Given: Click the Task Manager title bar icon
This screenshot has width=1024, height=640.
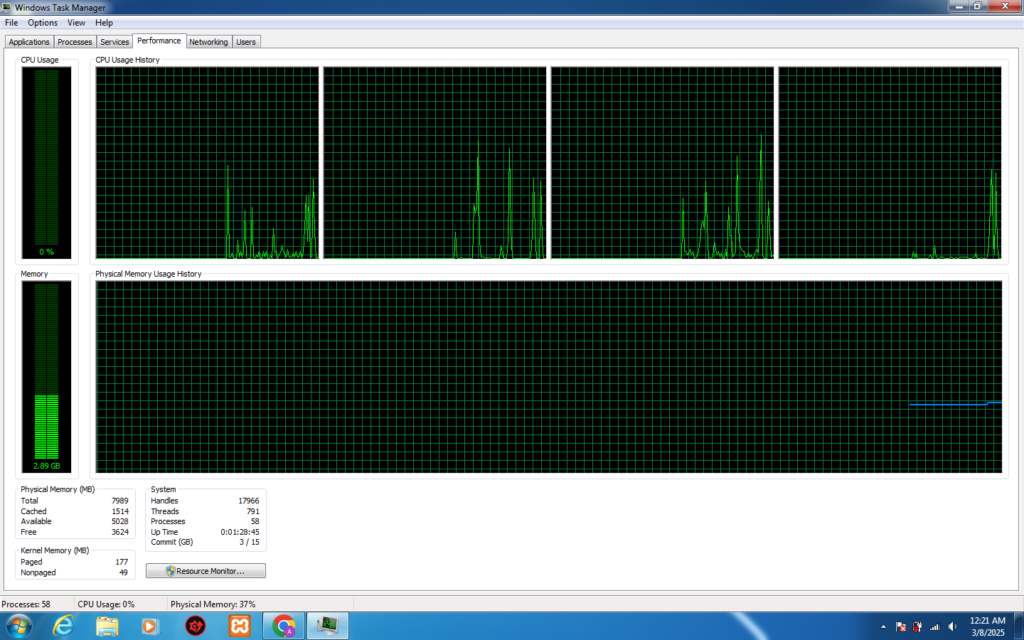Looking at the screenshot, I should (7, 7).
